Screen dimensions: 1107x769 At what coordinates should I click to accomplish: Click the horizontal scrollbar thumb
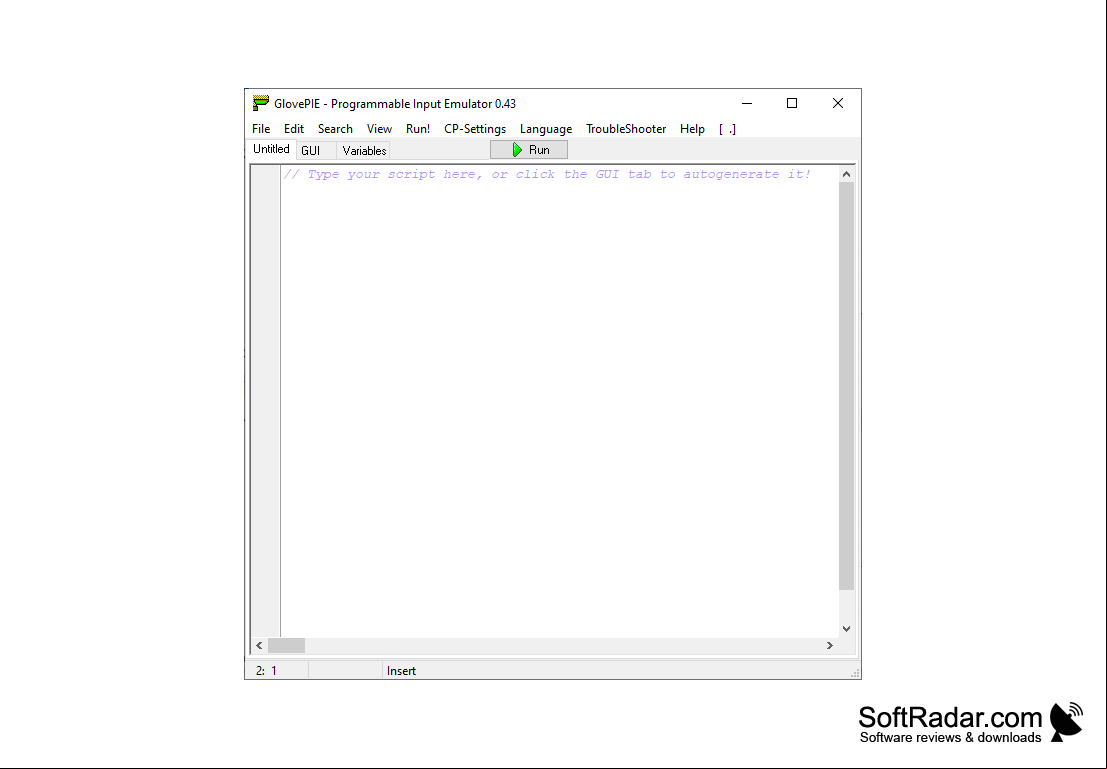coord(286,645)
